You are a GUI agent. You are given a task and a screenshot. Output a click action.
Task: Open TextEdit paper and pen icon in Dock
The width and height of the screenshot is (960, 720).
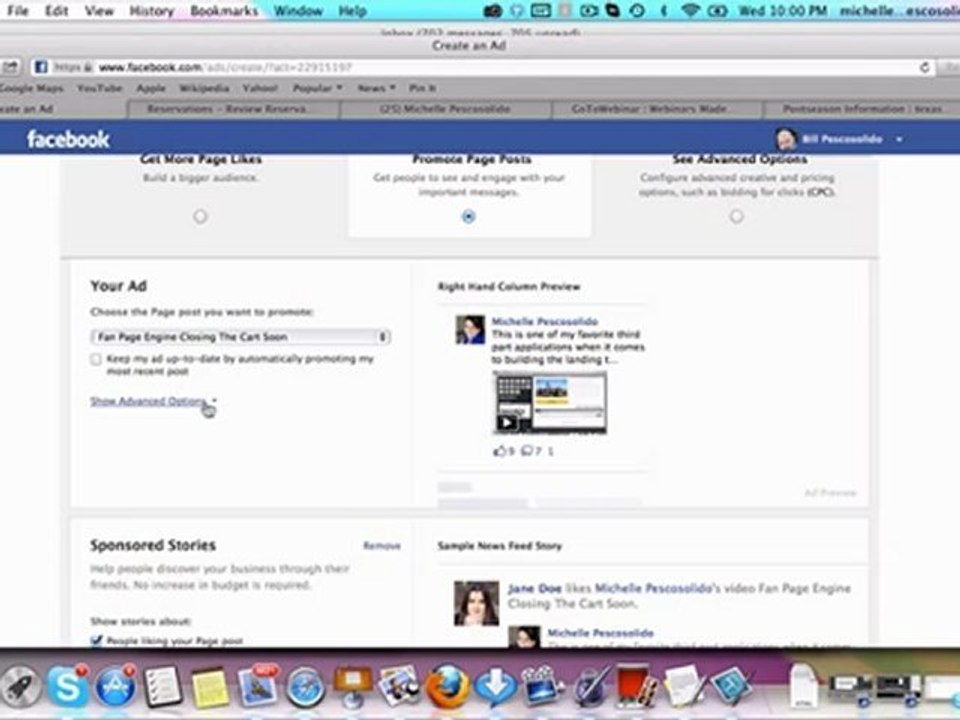[x=684, y=687]
